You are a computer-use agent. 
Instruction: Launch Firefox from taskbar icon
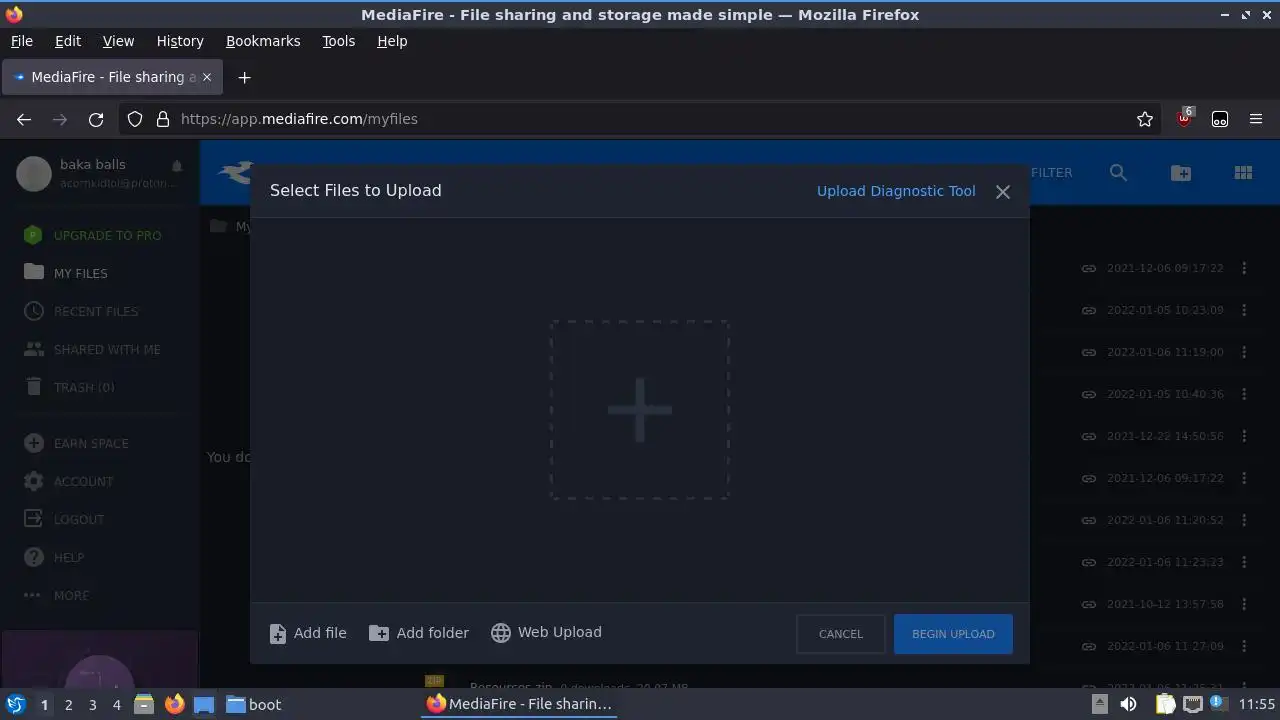coord(174,704)
